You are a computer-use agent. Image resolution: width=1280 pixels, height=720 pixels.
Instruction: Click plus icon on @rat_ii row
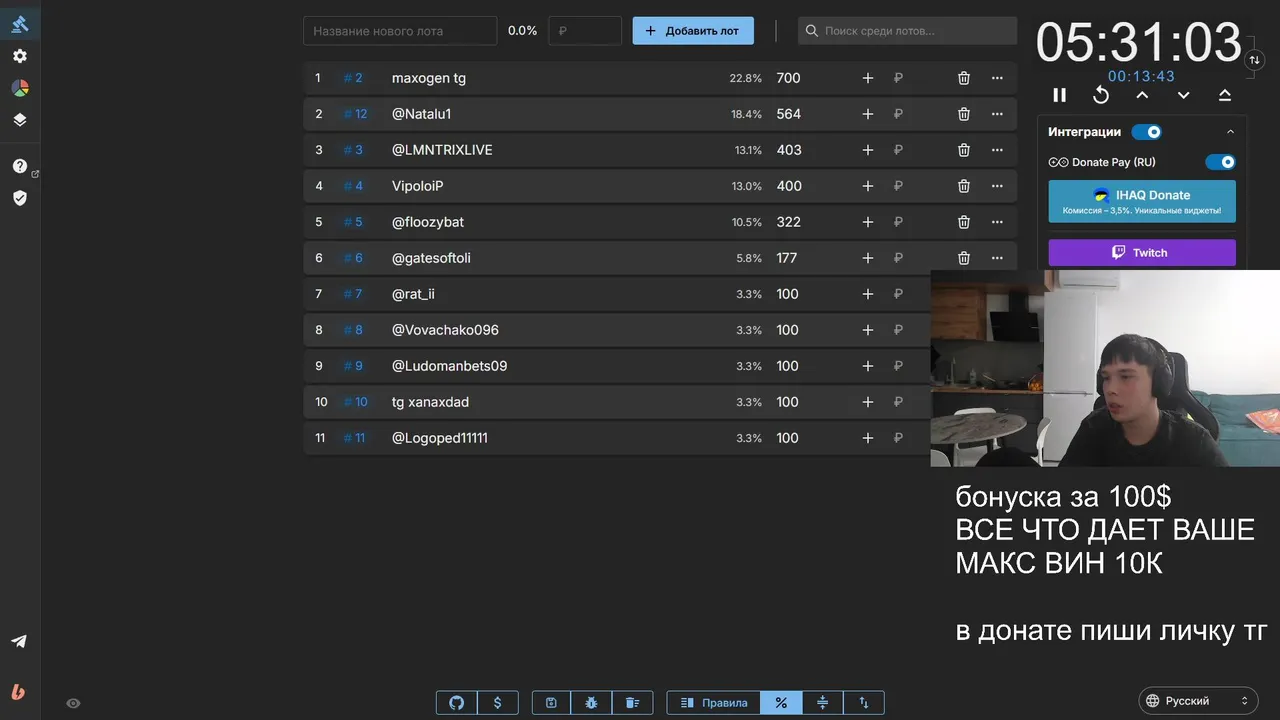click(868, 294)
